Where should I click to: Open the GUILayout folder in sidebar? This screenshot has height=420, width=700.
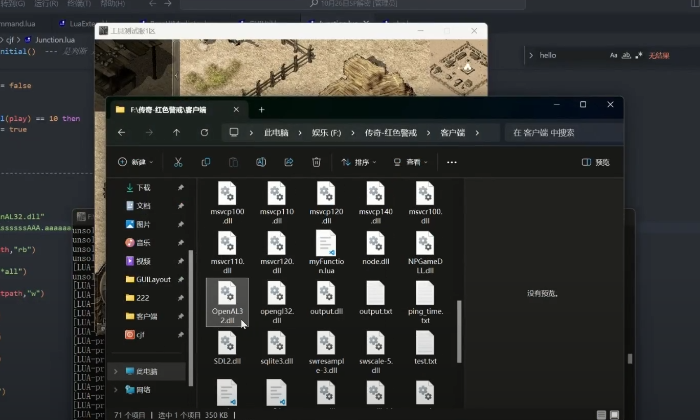point(153,279)
